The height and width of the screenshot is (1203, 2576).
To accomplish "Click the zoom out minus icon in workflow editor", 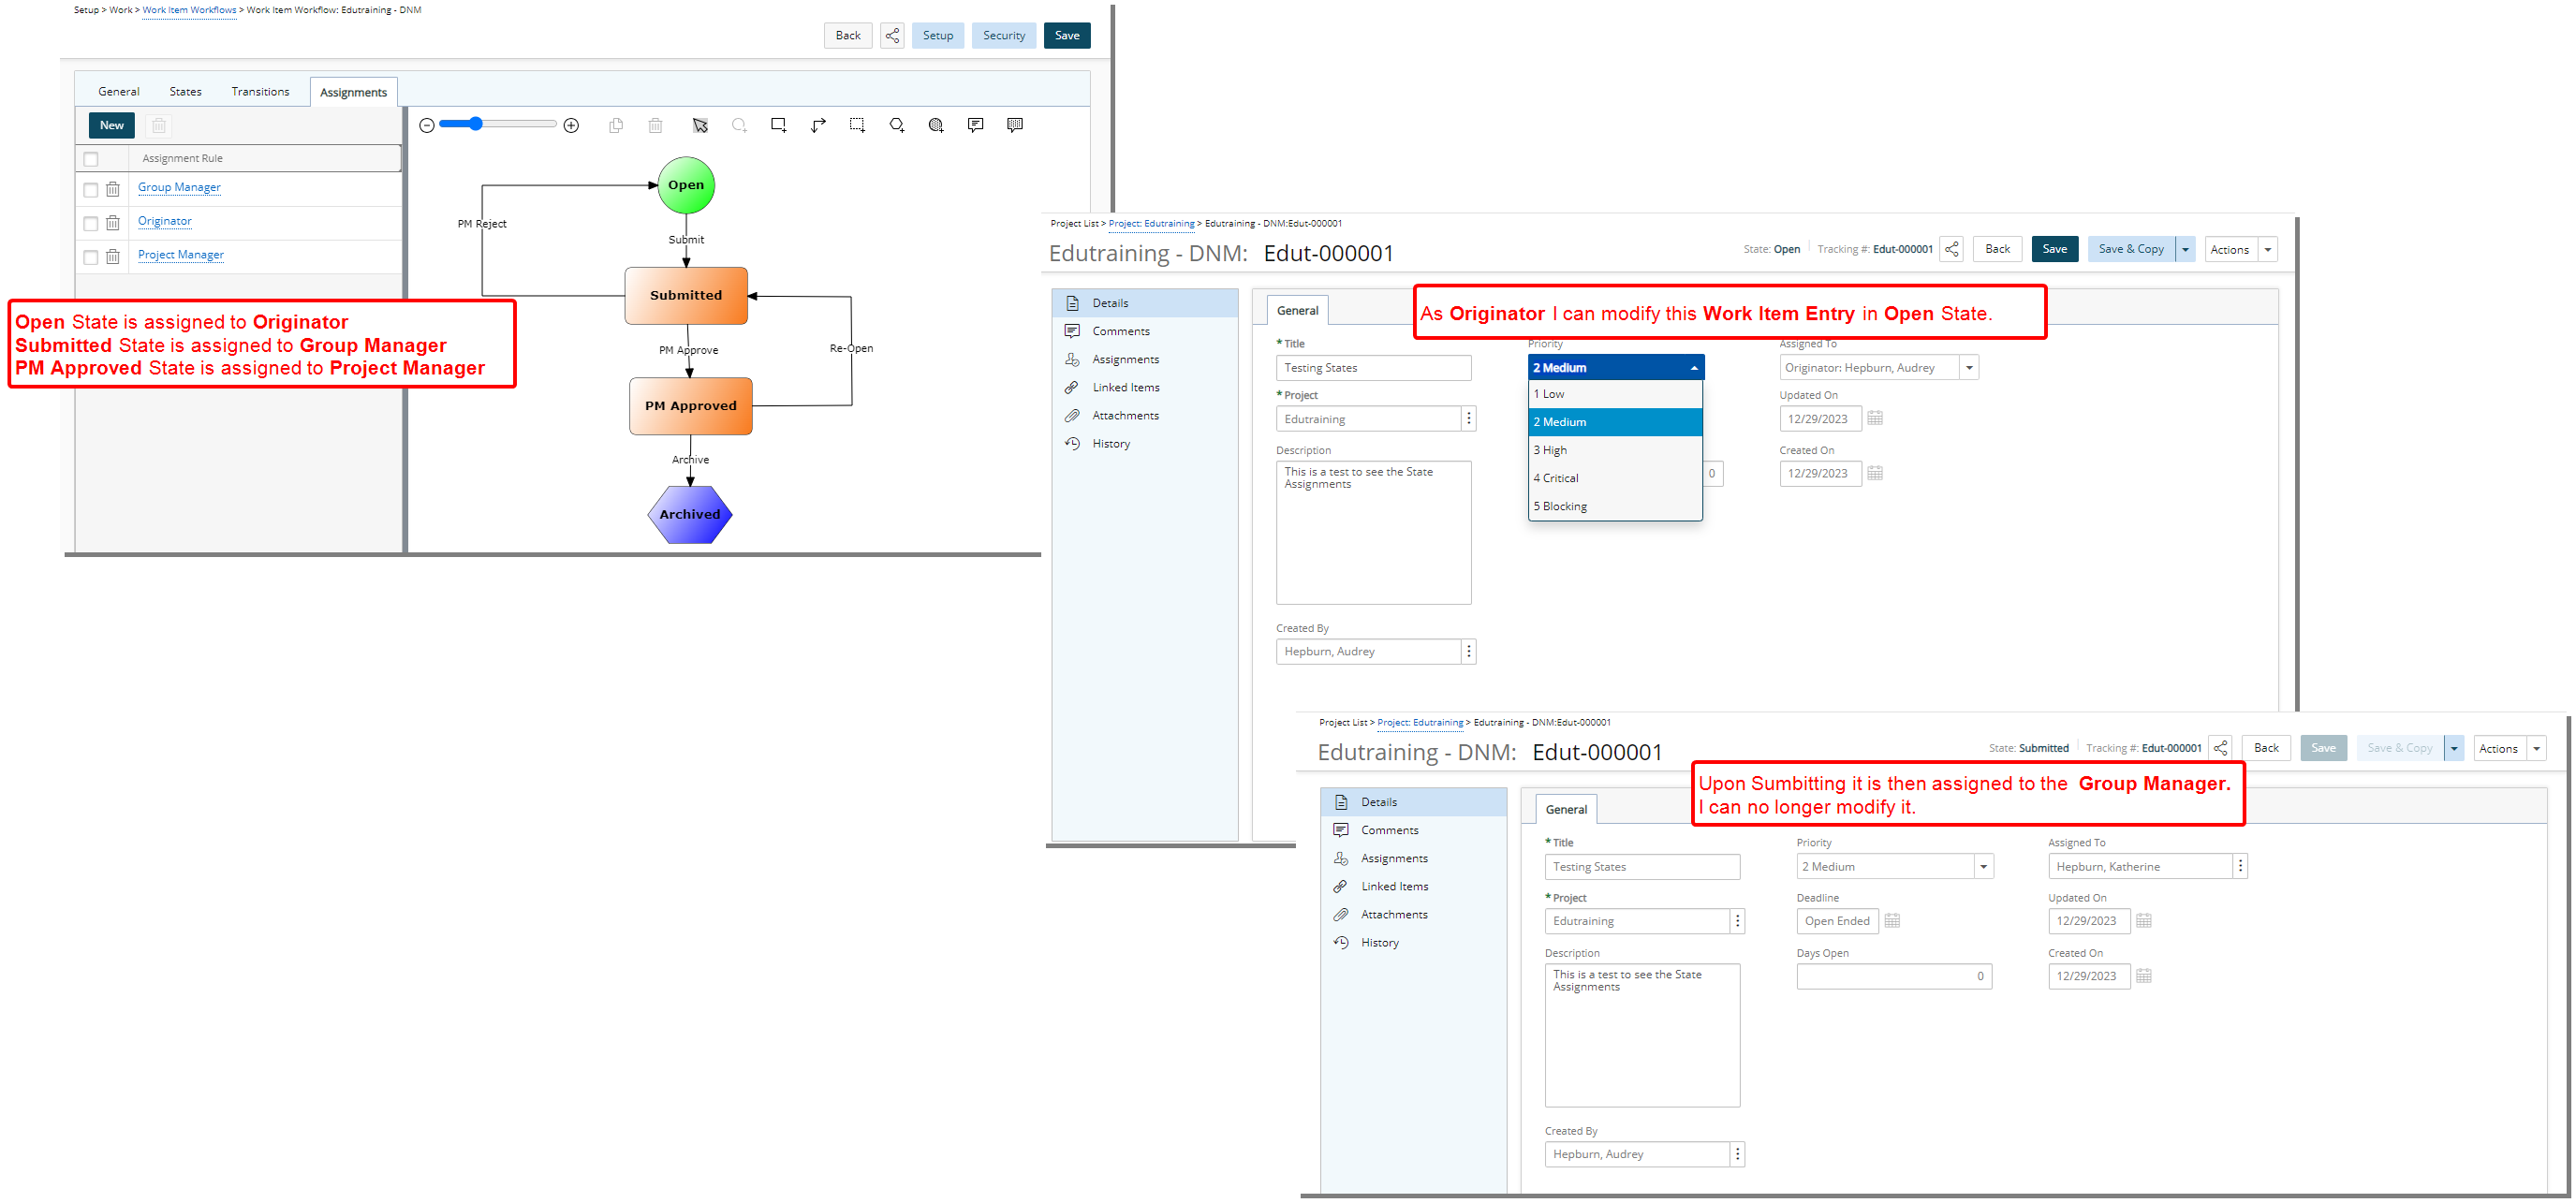I will (427, 125).
